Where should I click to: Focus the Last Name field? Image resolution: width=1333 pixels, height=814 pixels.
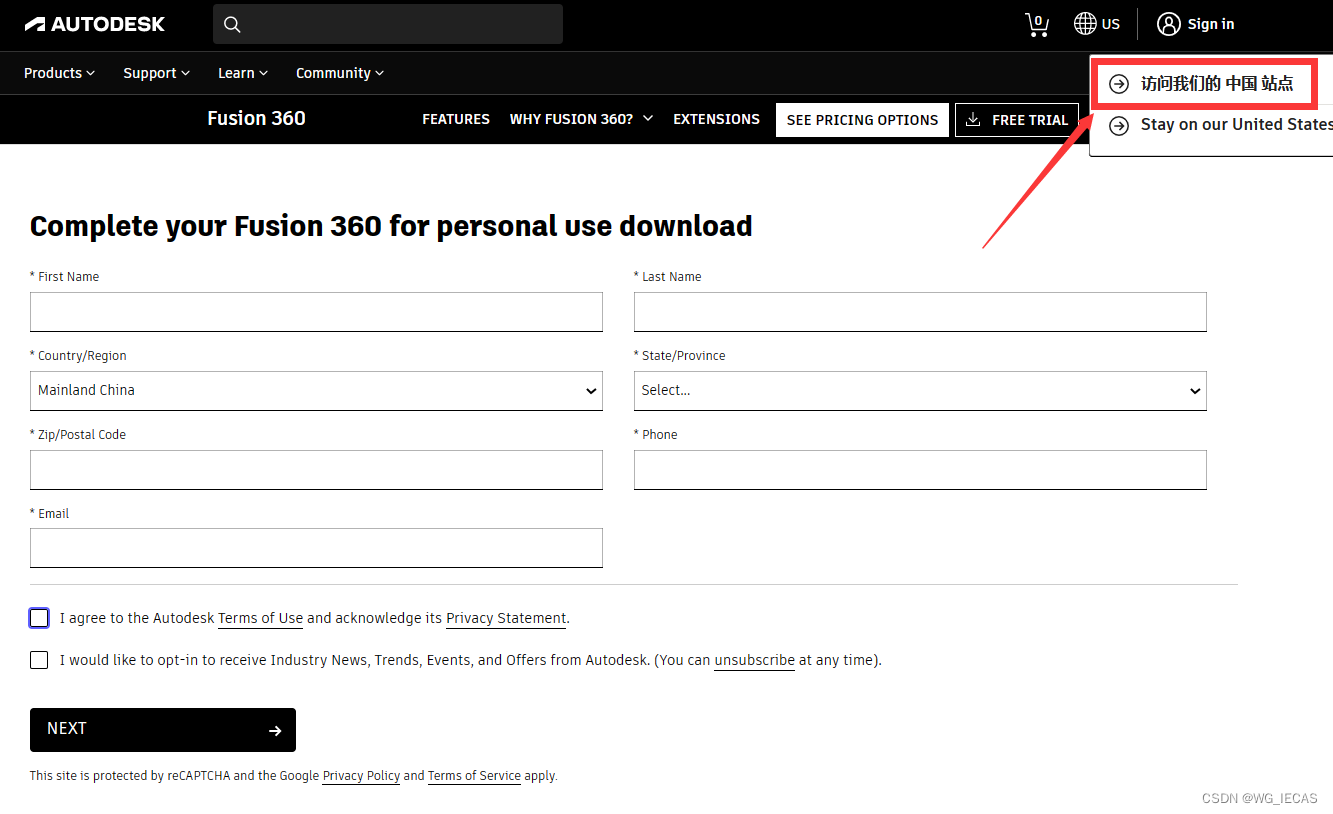(x=920, y=312)
